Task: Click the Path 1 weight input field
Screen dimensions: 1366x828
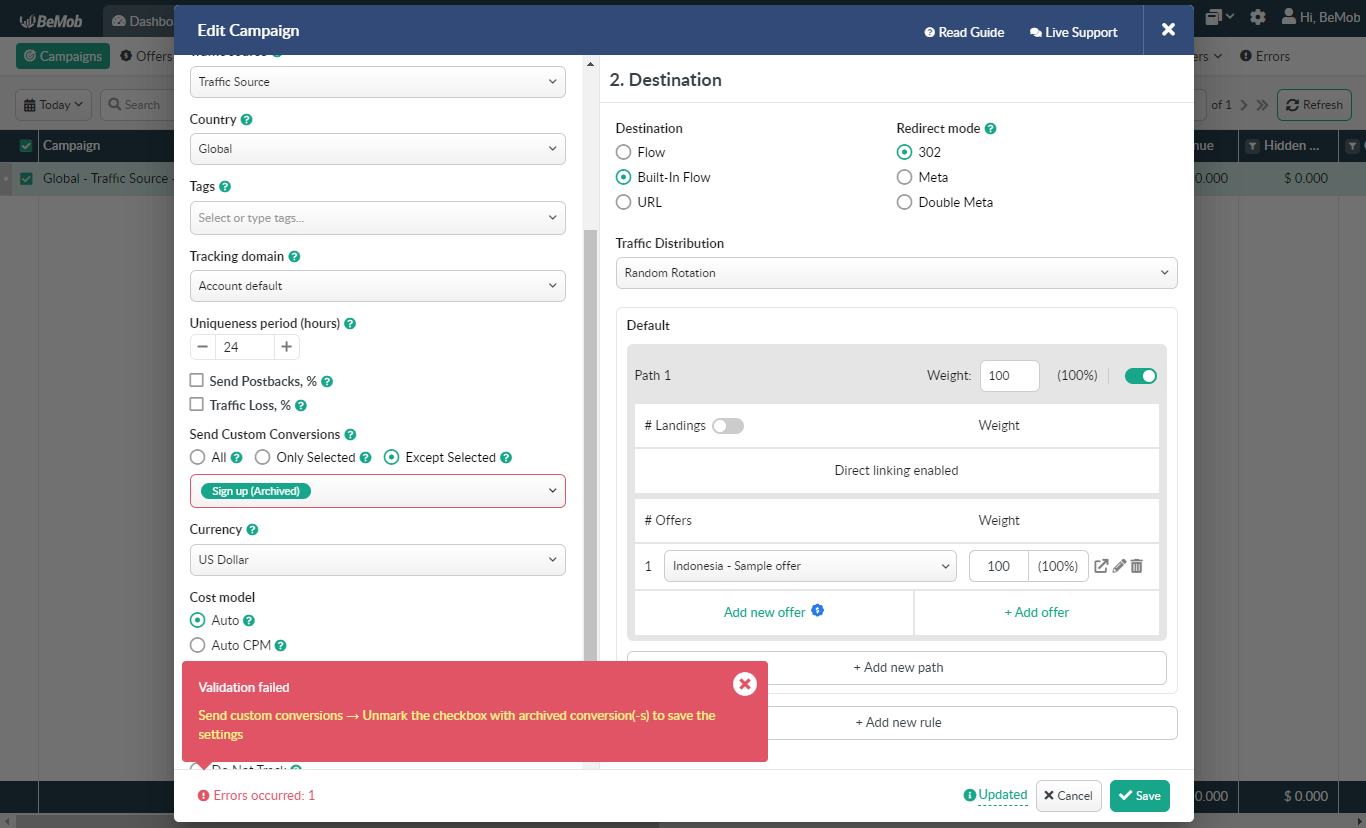Action: [1010, 376]
